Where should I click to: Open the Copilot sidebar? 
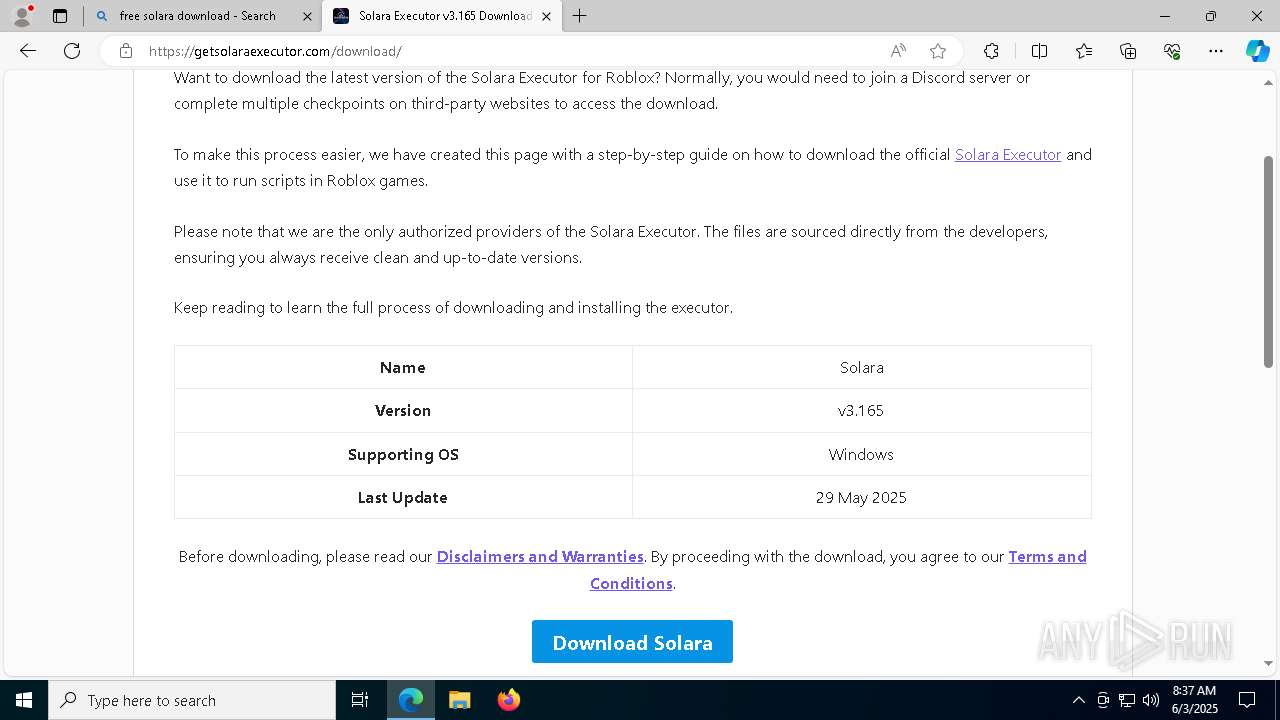click(x=1257, y=51)
